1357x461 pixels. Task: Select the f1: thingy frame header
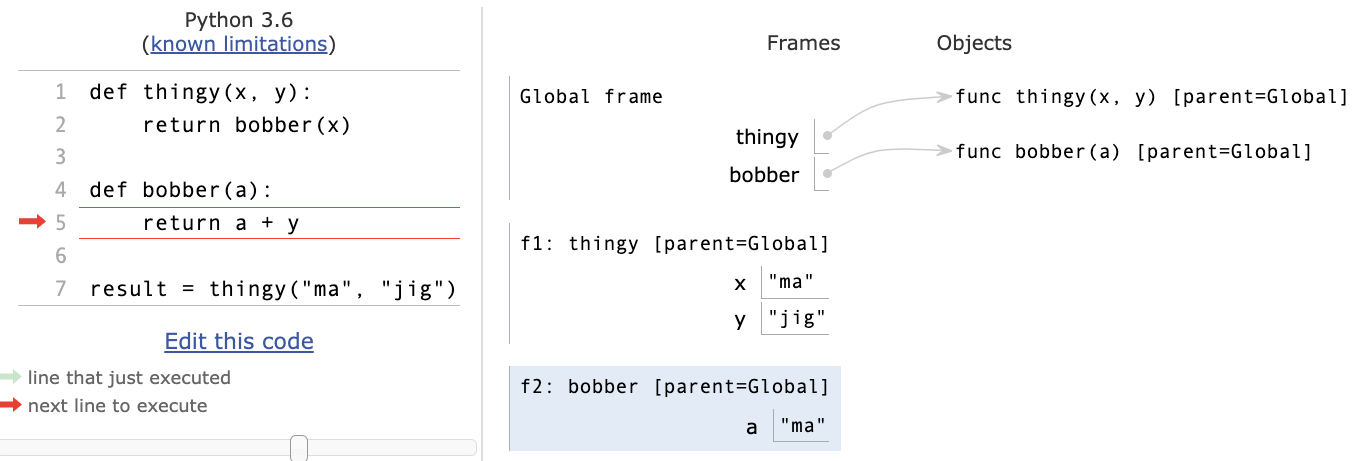pyautogui.click(x=675, y=243)
